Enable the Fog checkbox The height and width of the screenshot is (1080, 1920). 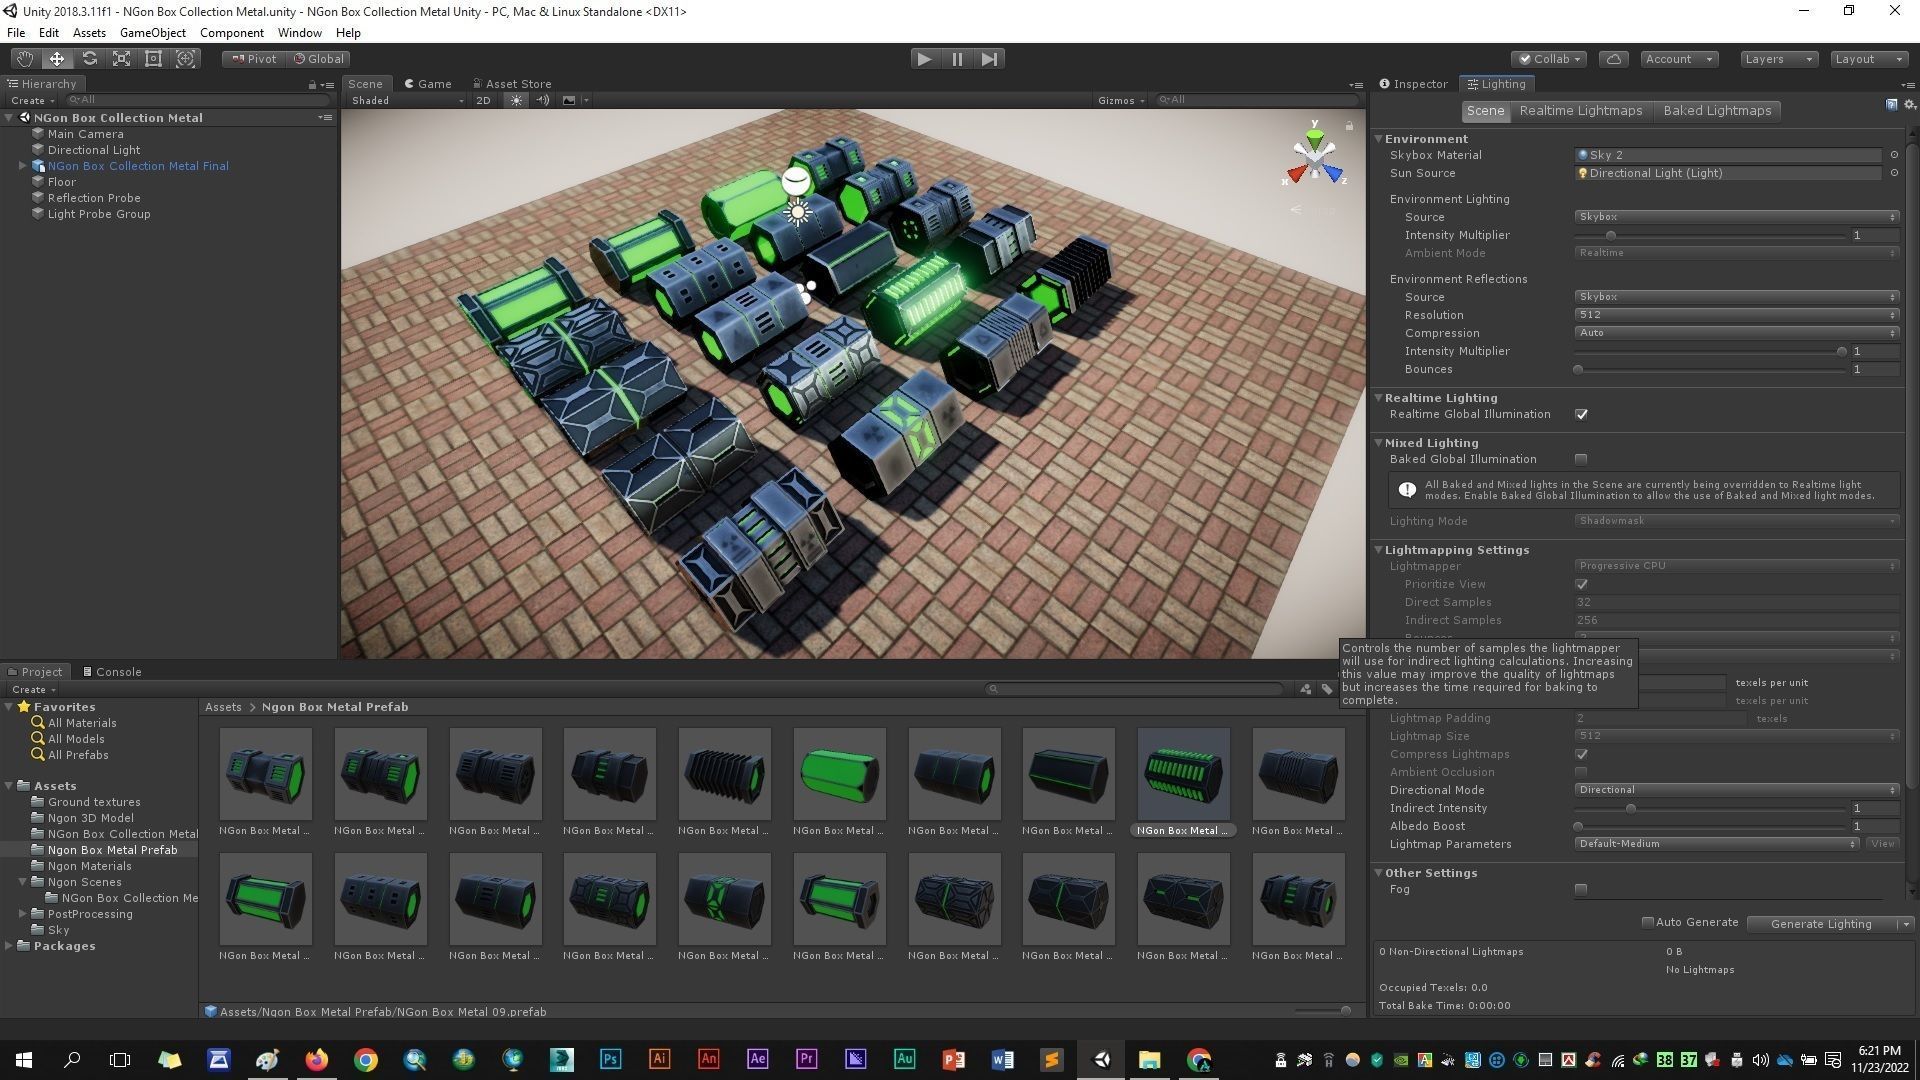click(1581, 889)
